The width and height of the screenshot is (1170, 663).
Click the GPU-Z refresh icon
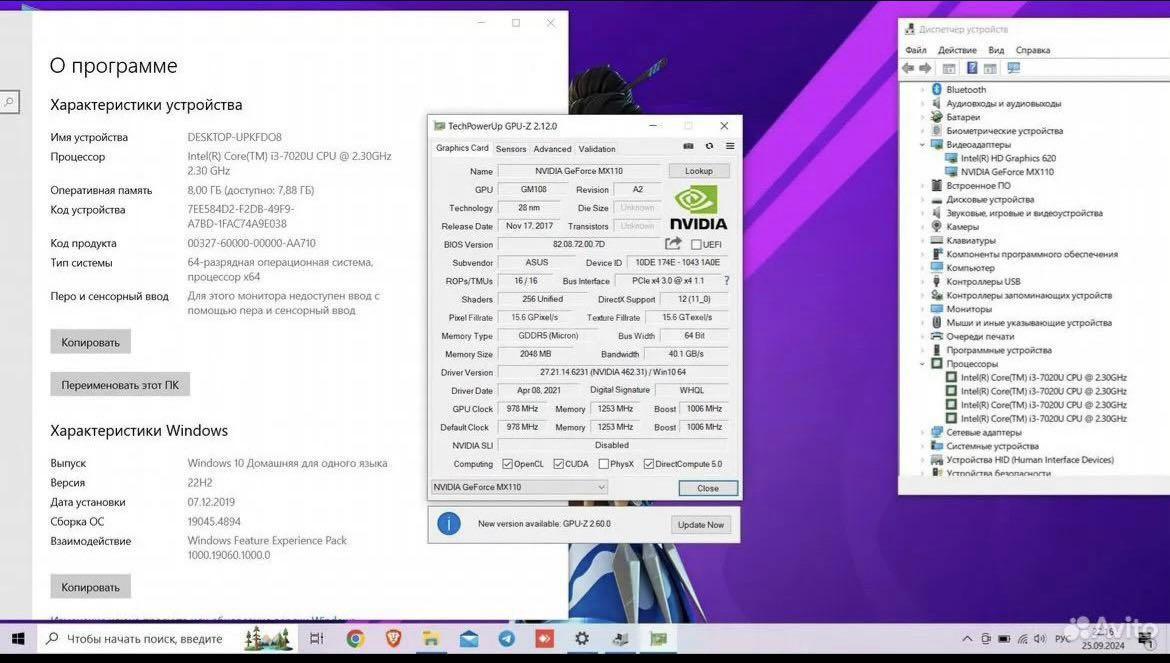(709, 147)
